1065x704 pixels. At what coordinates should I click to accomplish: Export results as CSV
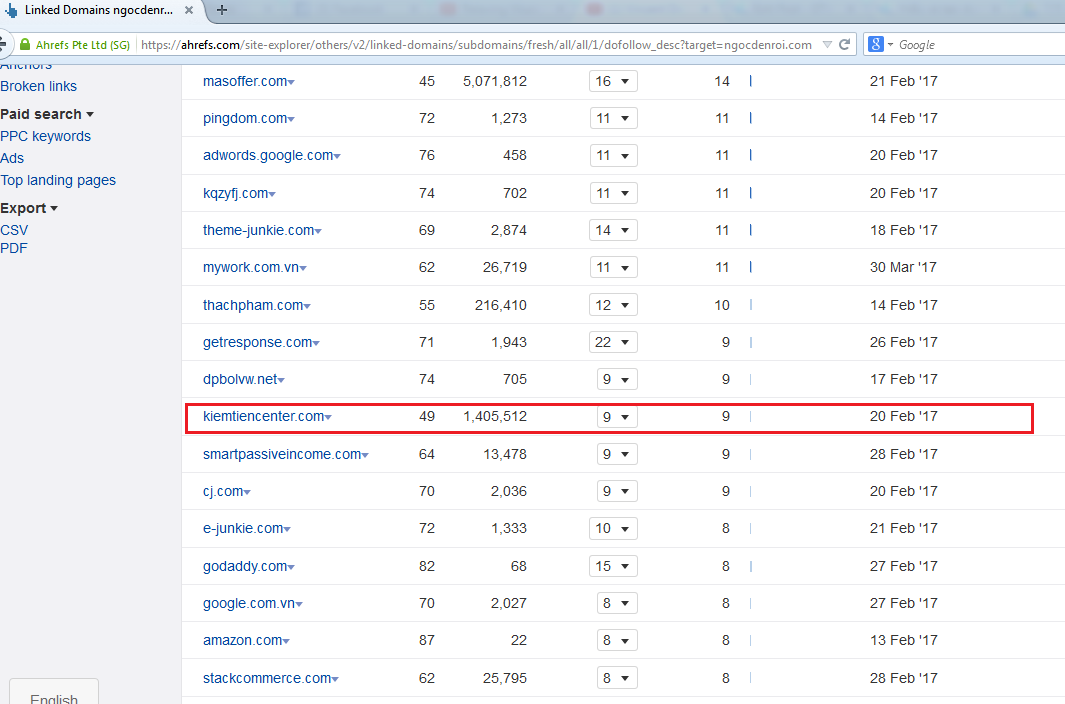pyautogui.click(x=14, y=230)
